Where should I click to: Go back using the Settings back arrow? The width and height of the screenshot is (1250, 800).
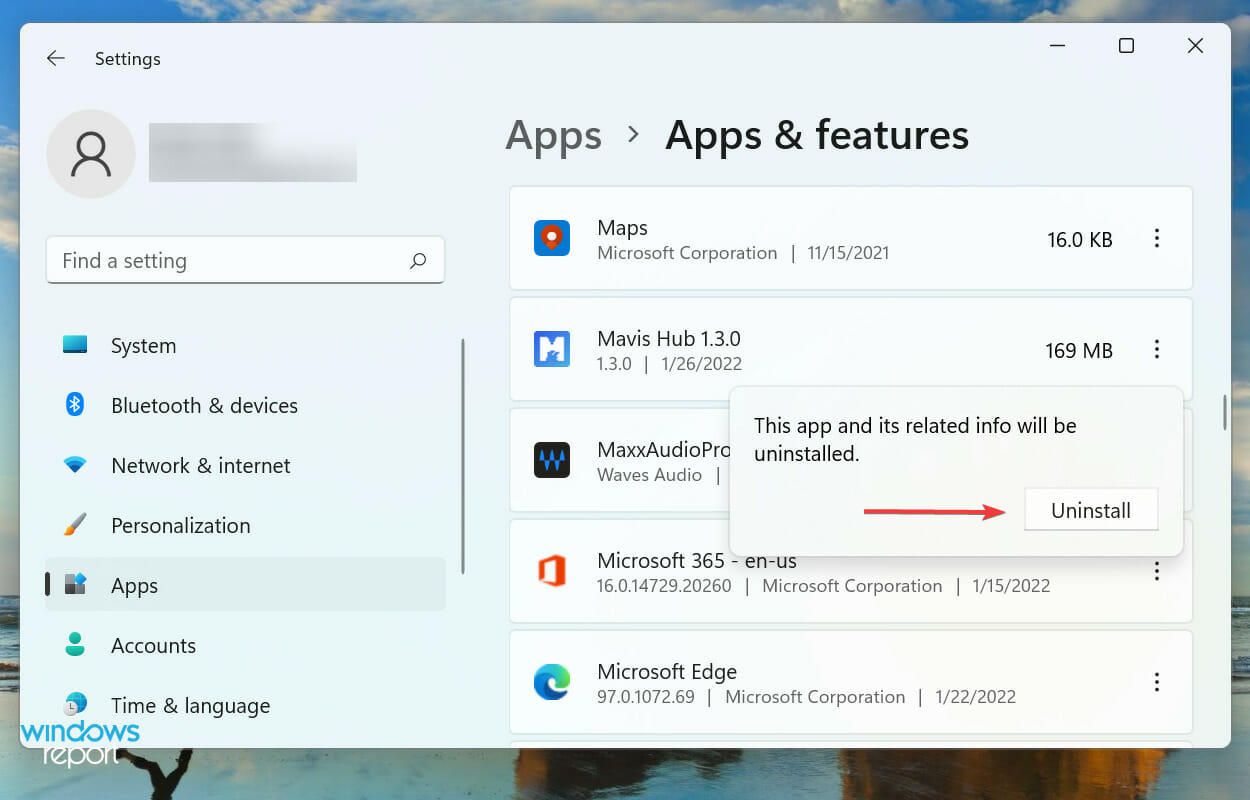56,59
